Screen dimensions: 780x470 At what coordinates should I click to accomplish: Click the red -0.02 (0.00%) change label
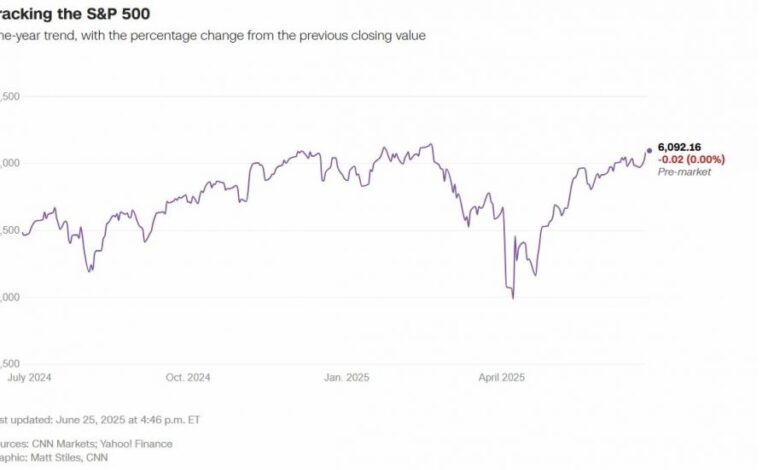pos(691,160)
